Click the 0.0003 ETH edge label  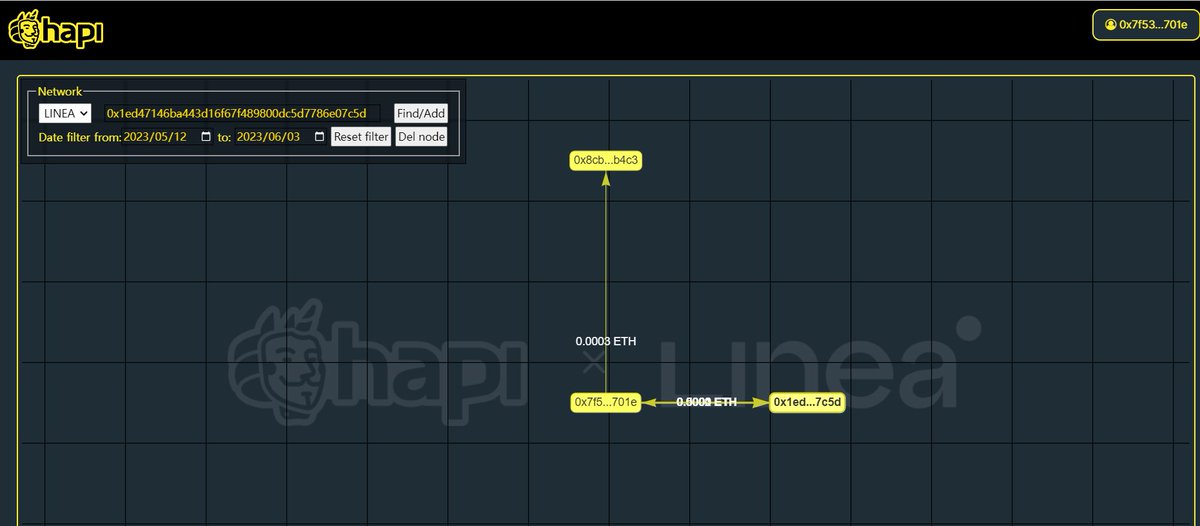point(606,341)
